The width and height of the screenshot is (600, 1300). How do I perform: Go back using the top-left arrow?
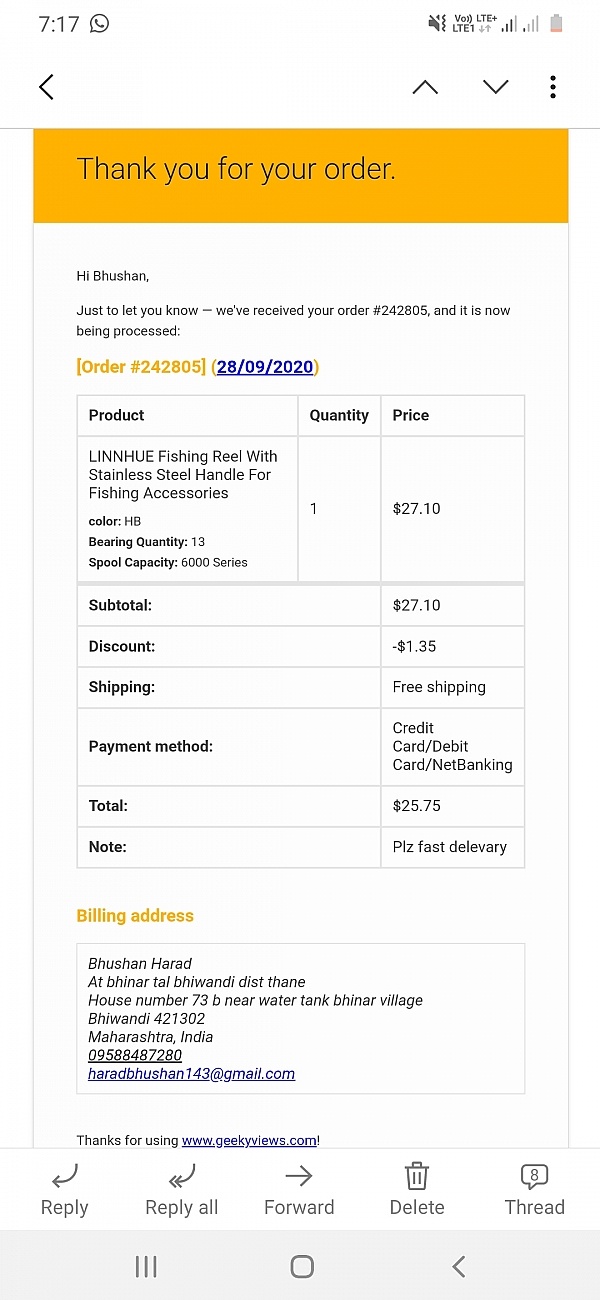pyautogui.click(x=46, y=87)
